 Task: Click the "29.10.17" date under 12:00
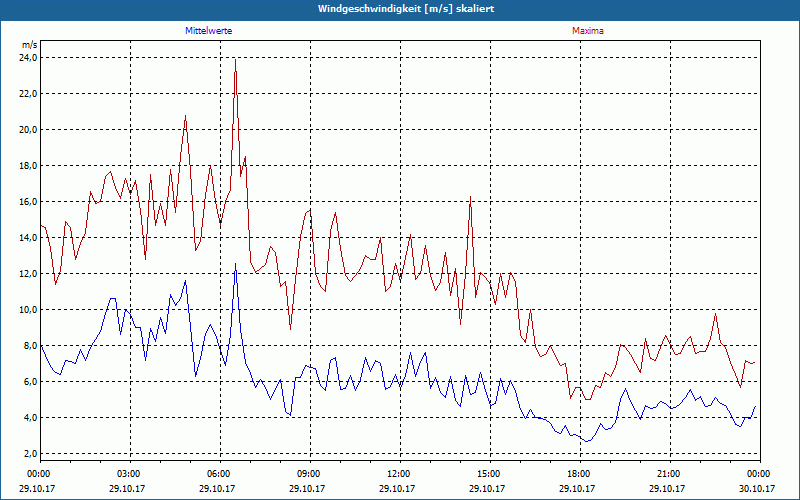397,488
